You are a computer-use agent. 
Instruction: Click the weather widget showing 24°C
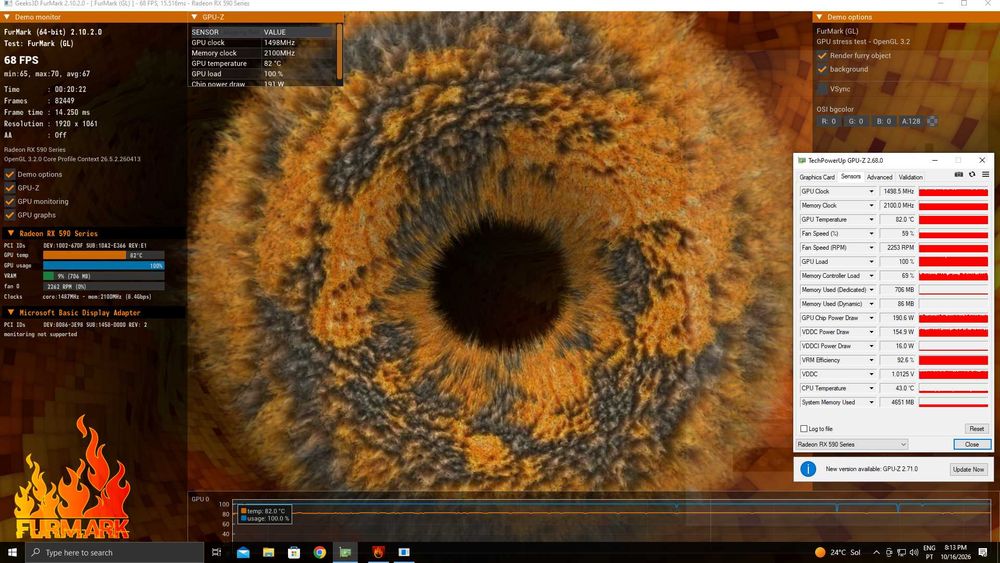coord(837,552)
